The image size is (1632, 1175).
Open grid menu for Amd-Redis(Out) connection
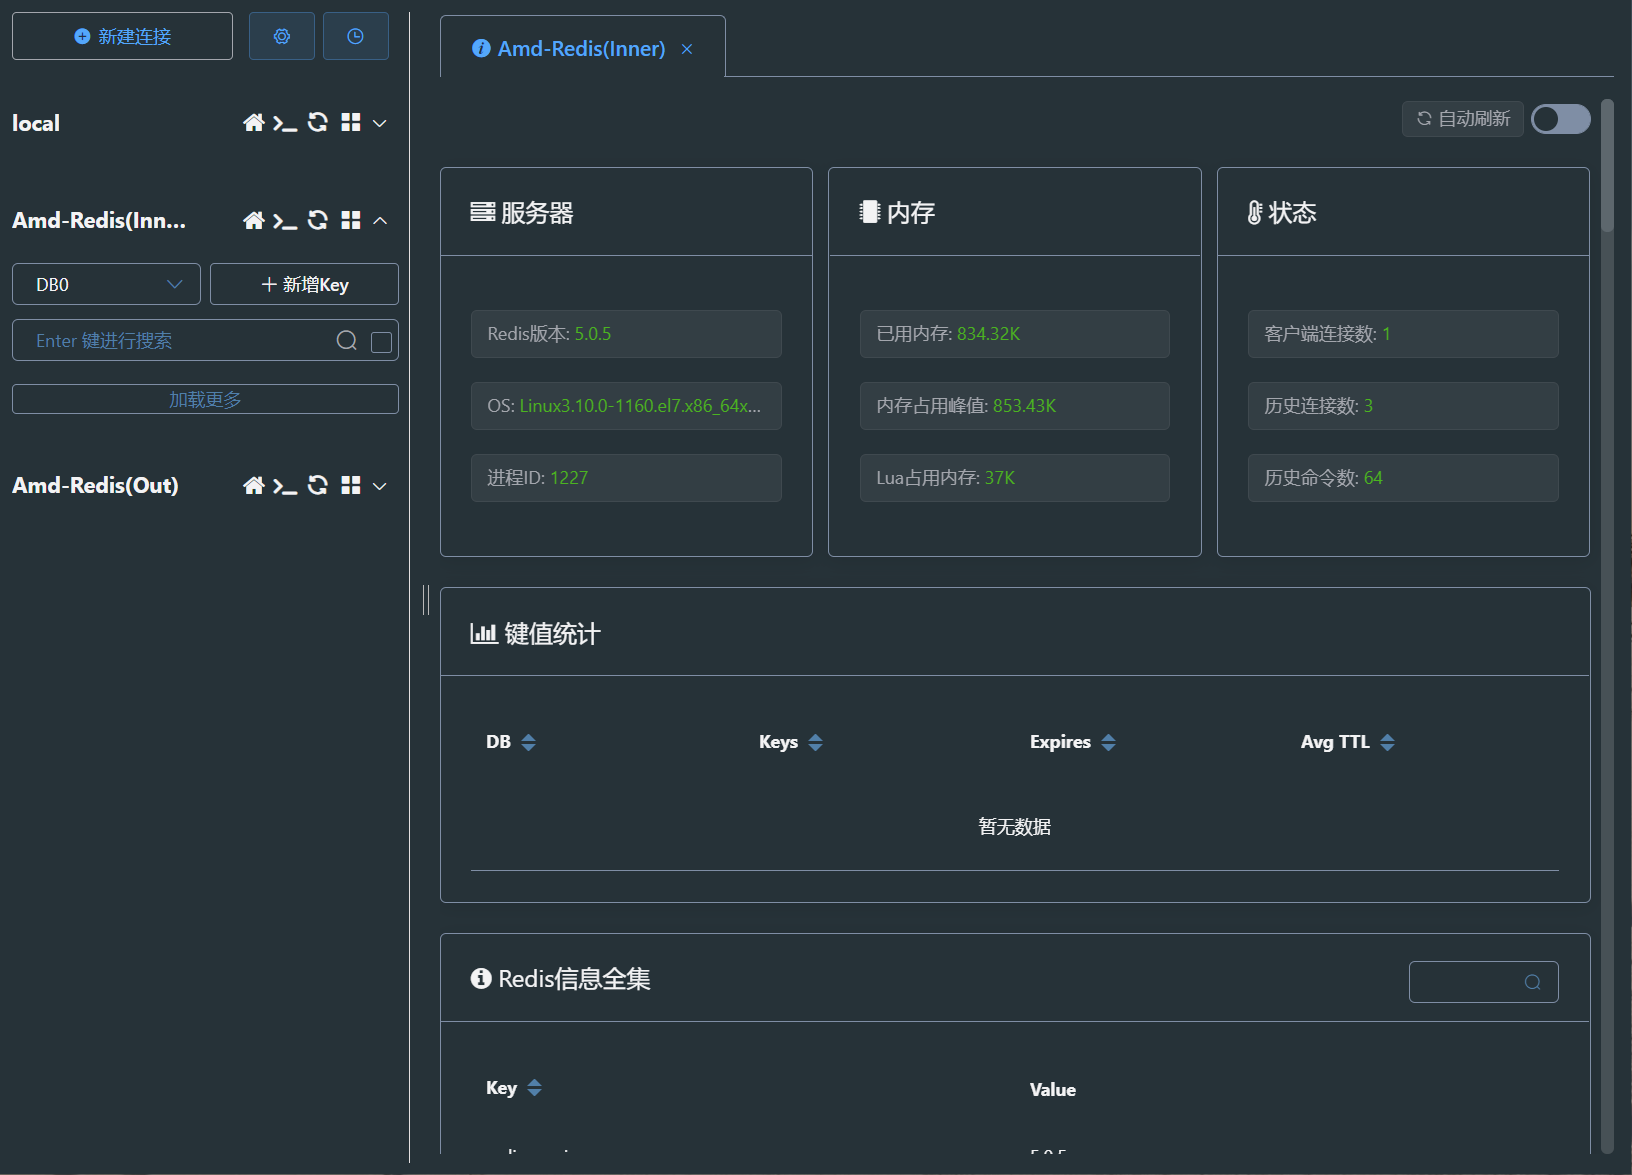[350, 485]
